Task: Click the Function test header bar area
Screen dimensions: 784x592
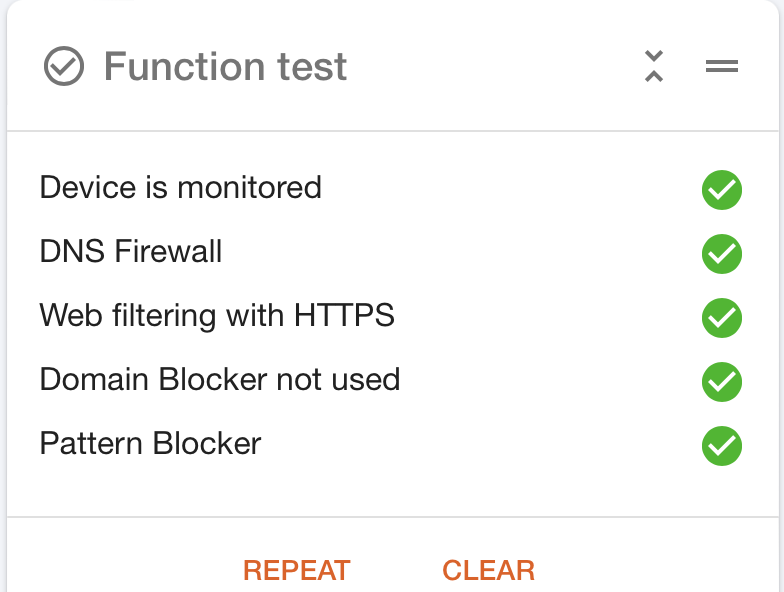Action: coord(392,66)
